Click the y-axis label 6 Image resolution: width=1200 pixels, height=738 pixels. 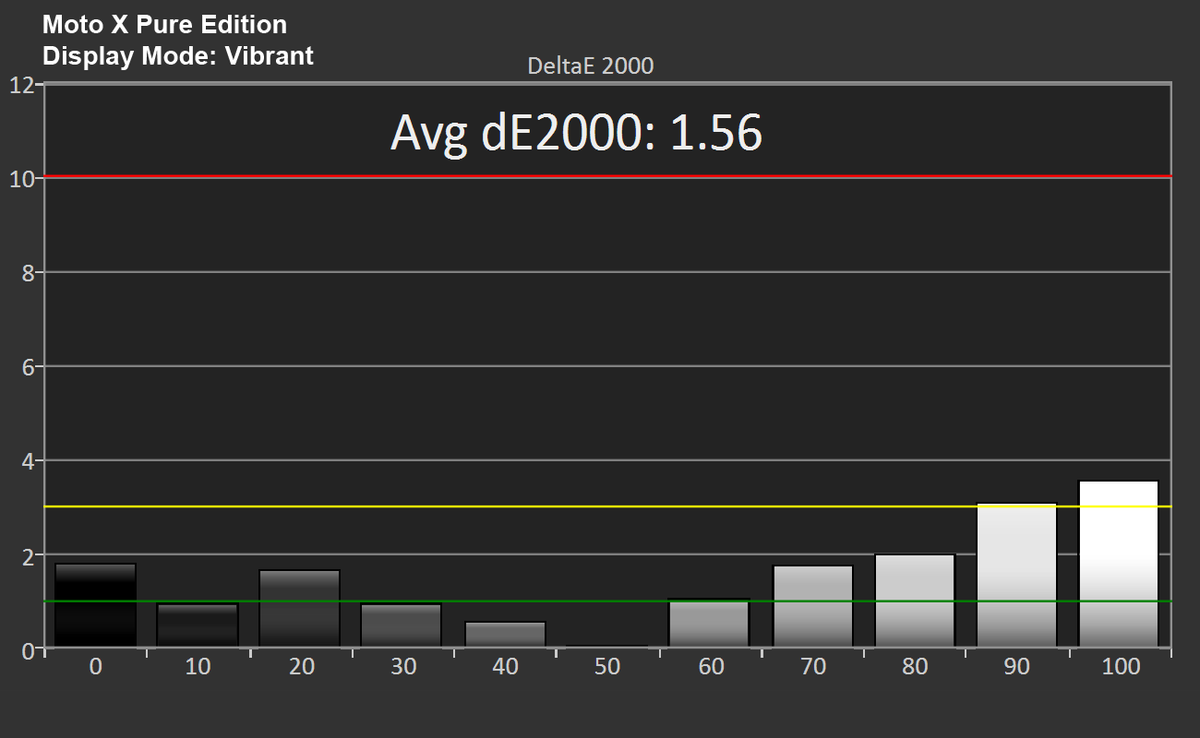tap(26, 367)
